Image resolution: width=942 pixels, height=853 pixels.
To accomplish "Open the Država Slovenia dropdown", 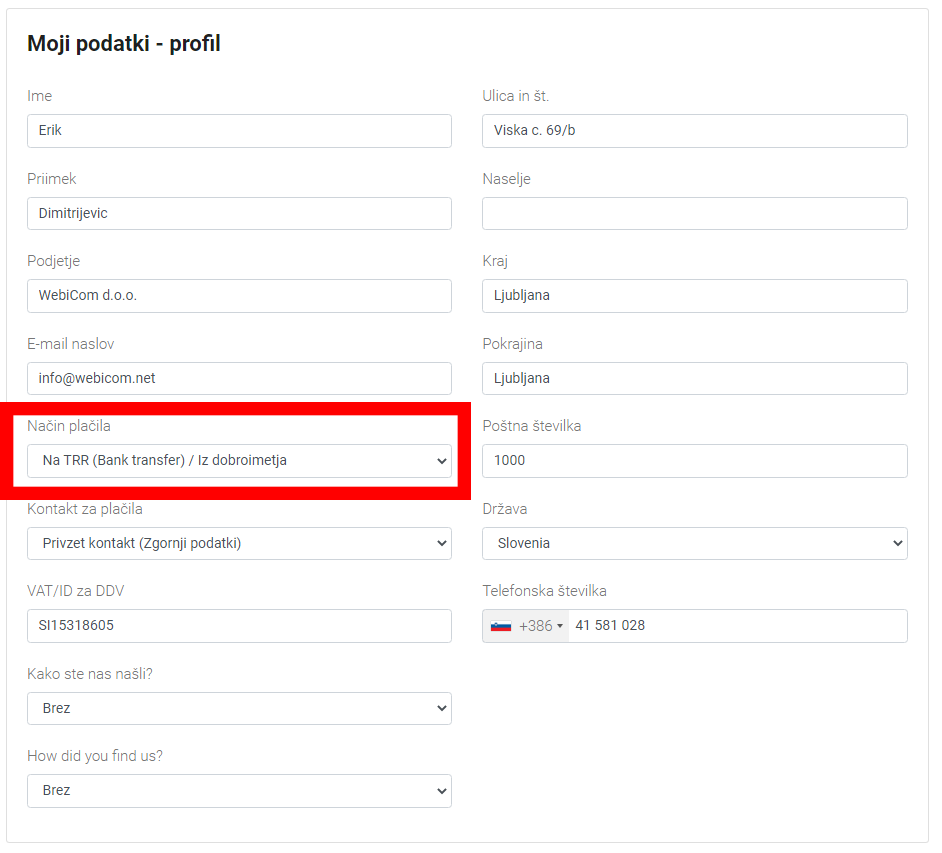I will click(x=694, y=543).
